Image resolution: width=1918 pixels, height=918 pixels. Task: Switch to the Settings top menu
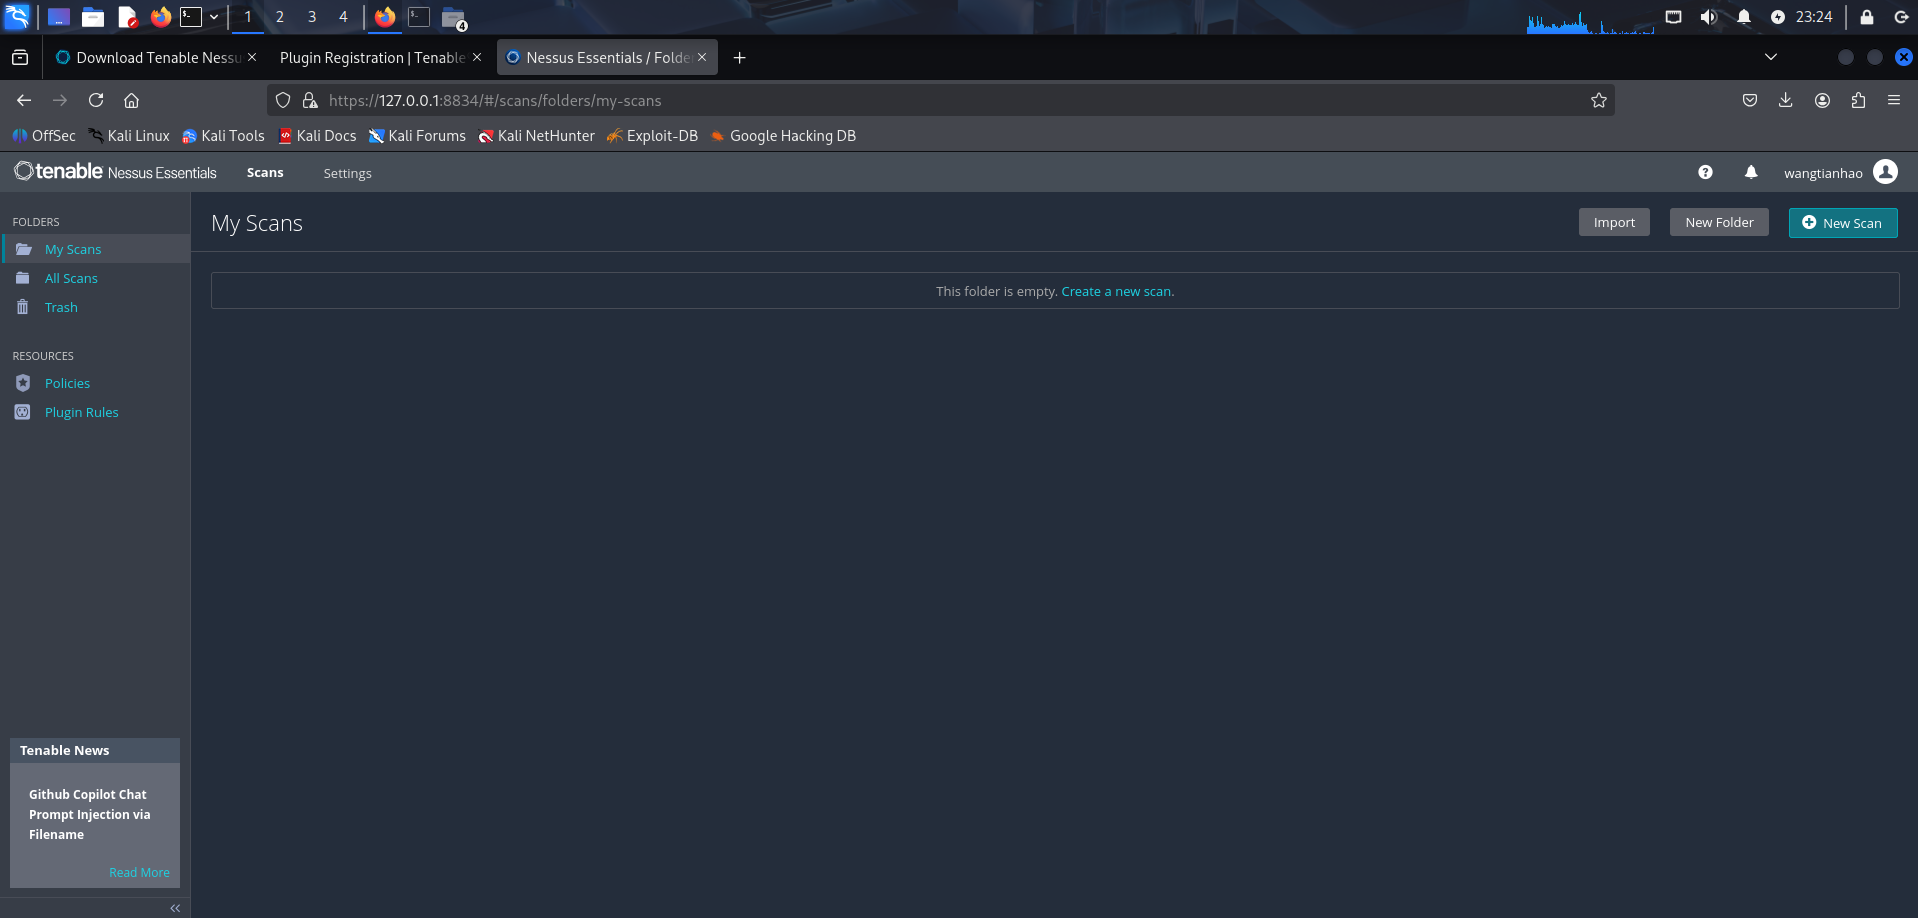click(x=347, y=173)
